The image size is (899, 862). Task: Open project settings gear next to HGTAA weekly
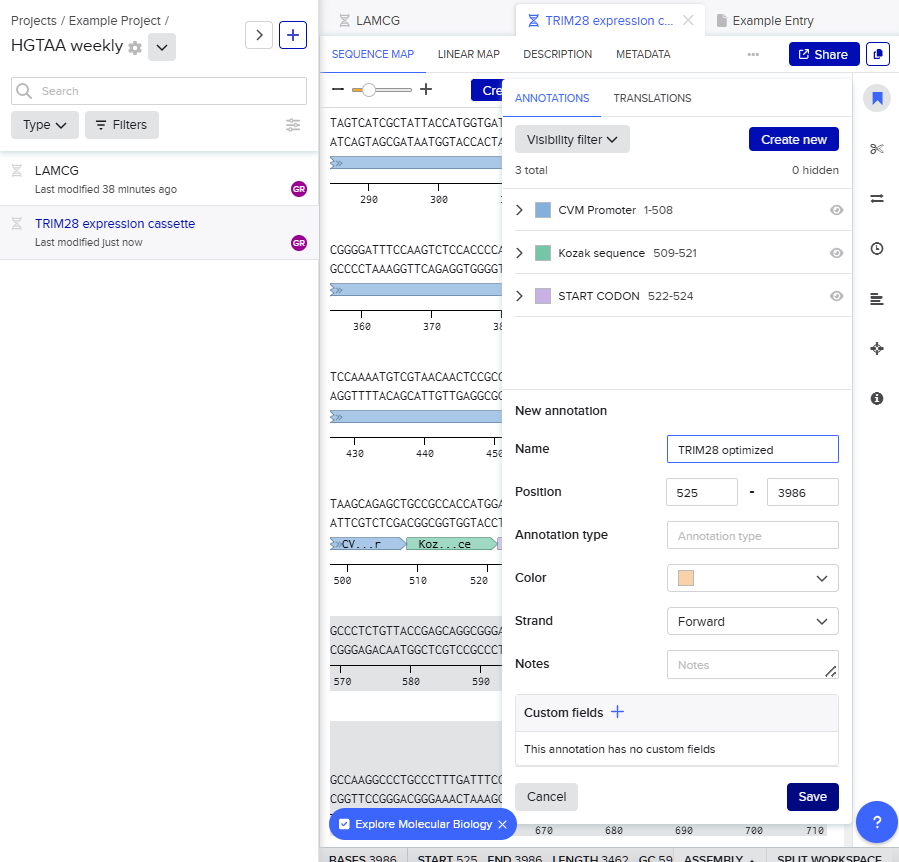(x=135, y=47)
